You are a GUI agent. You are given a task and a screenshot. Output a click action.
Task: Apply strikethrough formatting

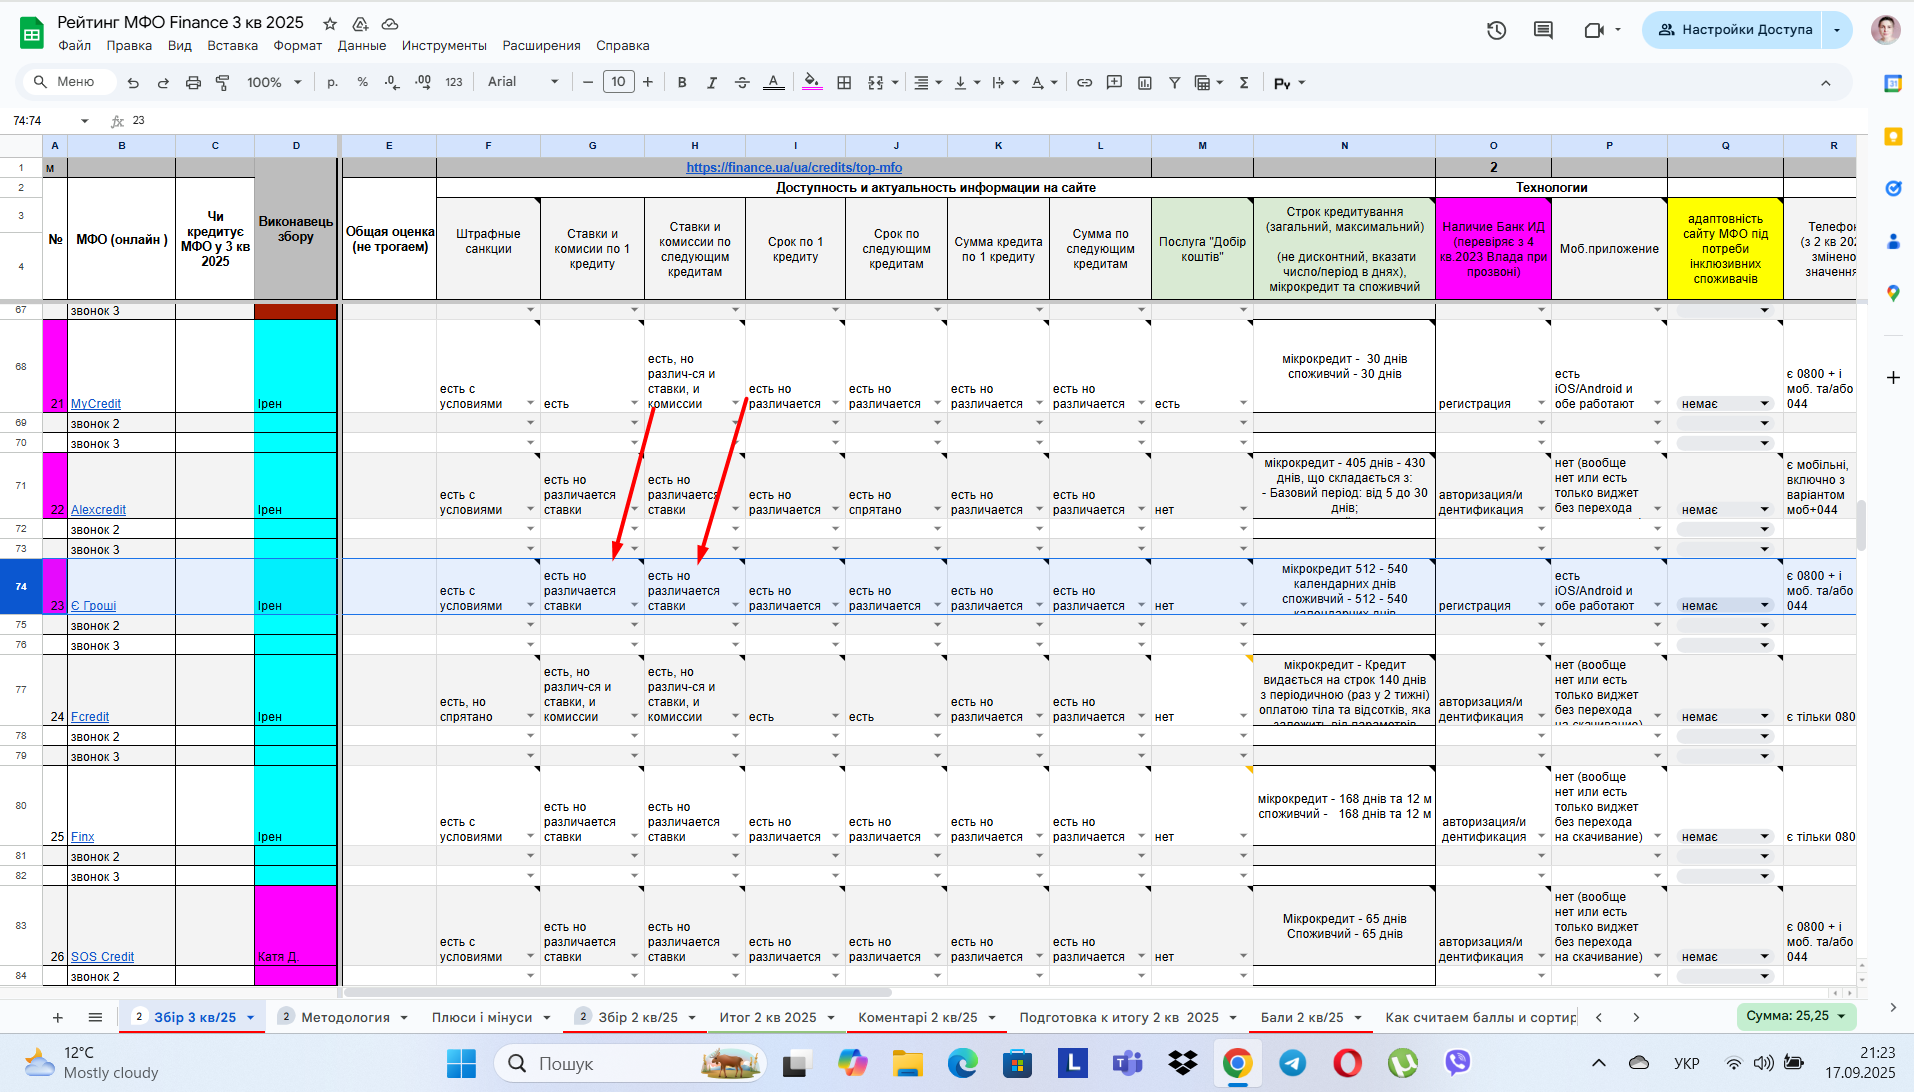pyautogui.click(x=742, y=83)
